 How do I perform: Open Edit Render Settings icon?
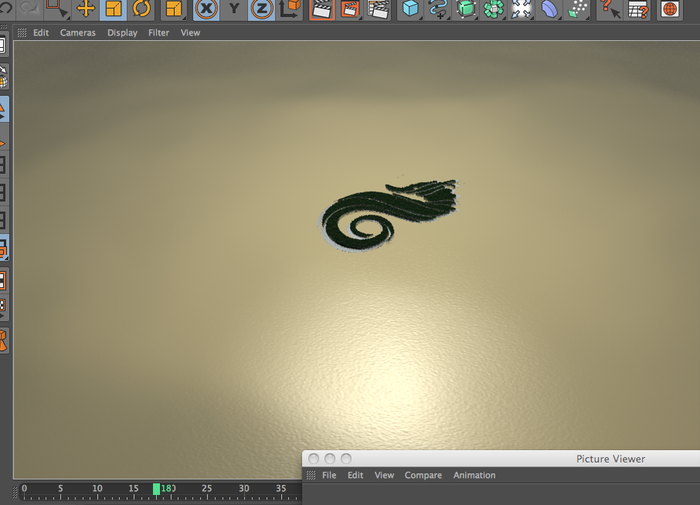(378, 8)
